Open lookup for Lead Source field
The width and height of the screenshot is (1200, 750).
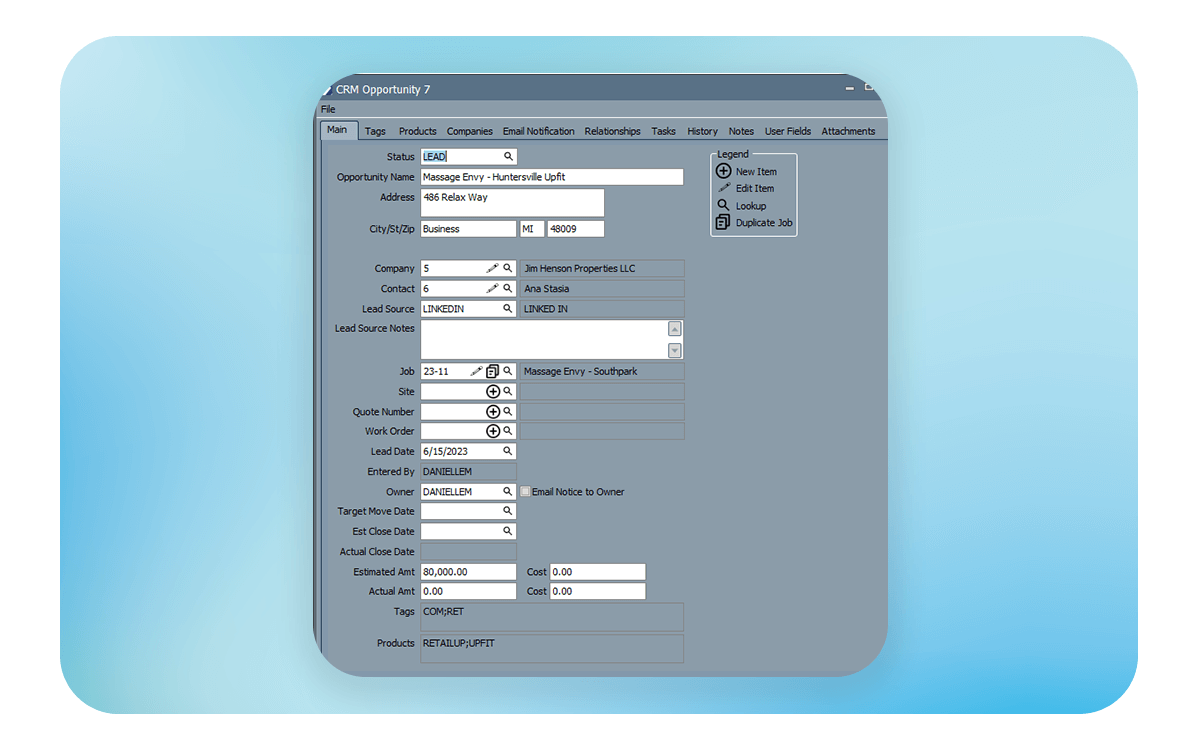click(x=508, y=309)
